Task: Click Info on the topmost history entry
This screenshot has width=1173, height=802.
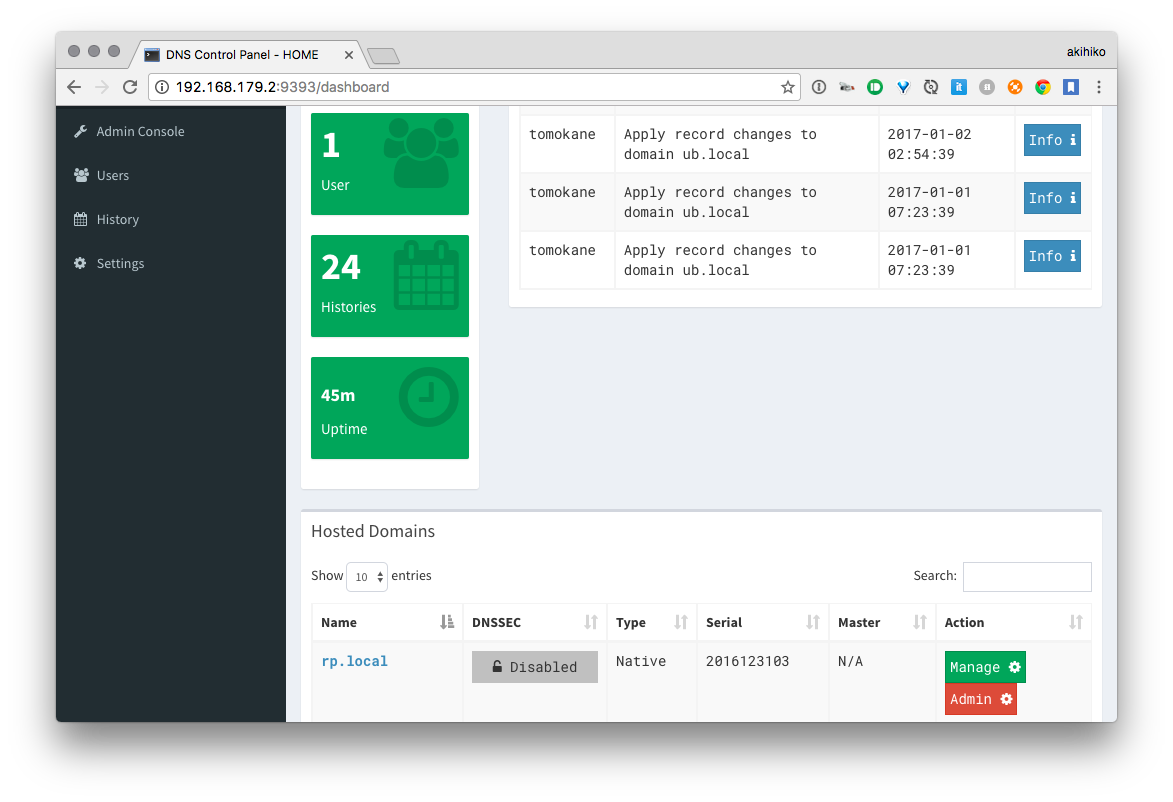Action: 1052,140
